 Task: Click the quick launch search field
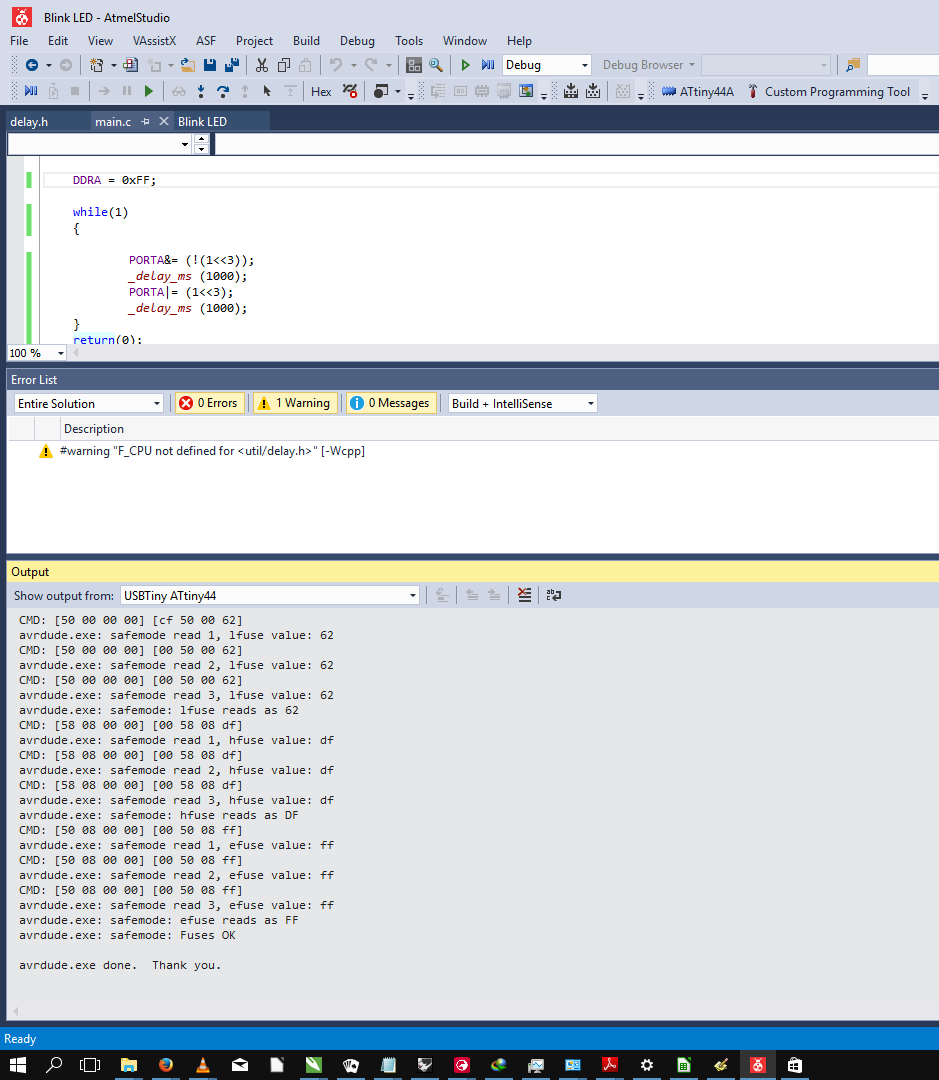point(902,65)
